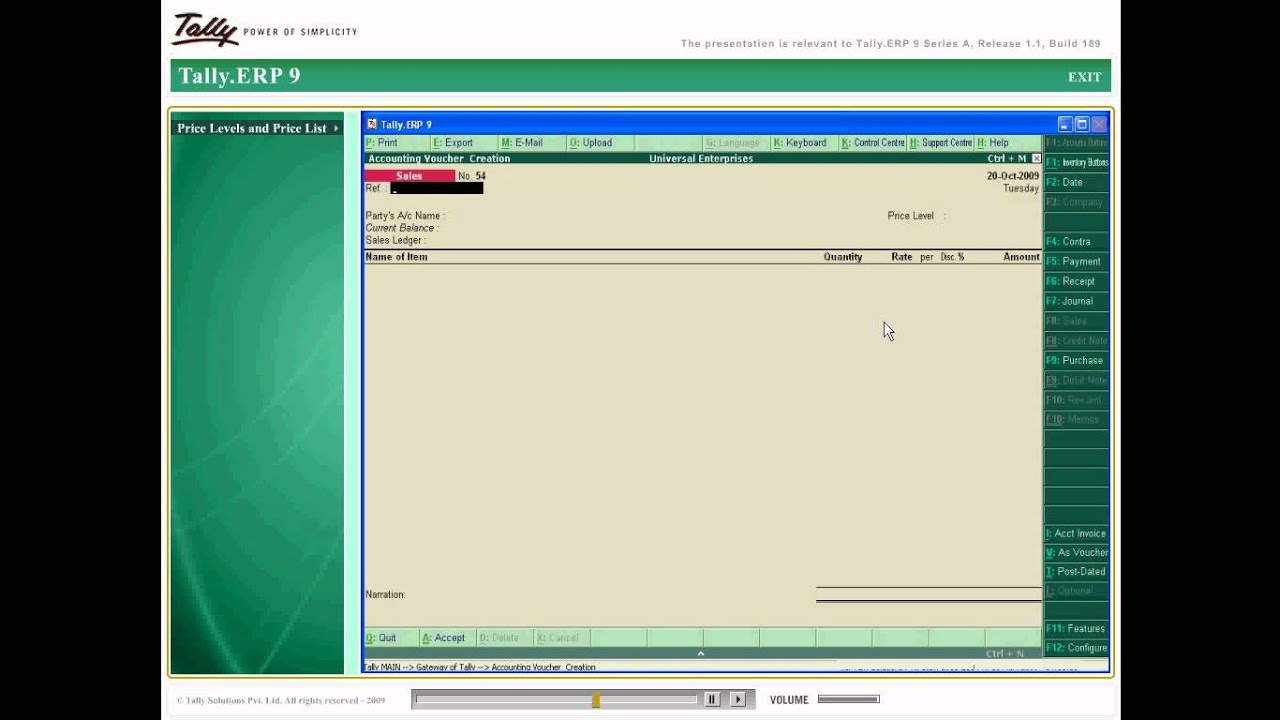Viewport: 1280px width, 720px height.
Task: Pause the presentation with the pause button
Action: pos(712,700)
